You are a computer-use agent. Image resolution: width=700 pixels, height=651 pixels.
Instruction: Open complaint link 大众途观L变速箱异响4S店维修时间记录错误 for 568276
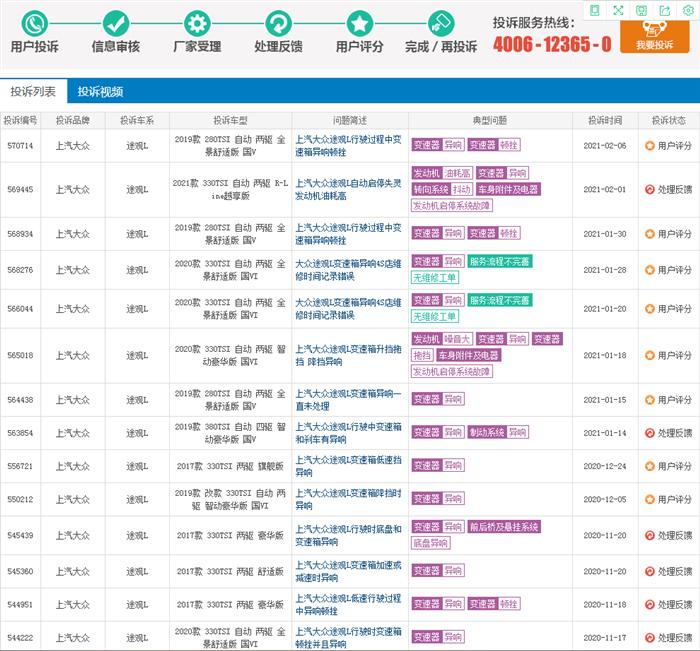(348, 270)
